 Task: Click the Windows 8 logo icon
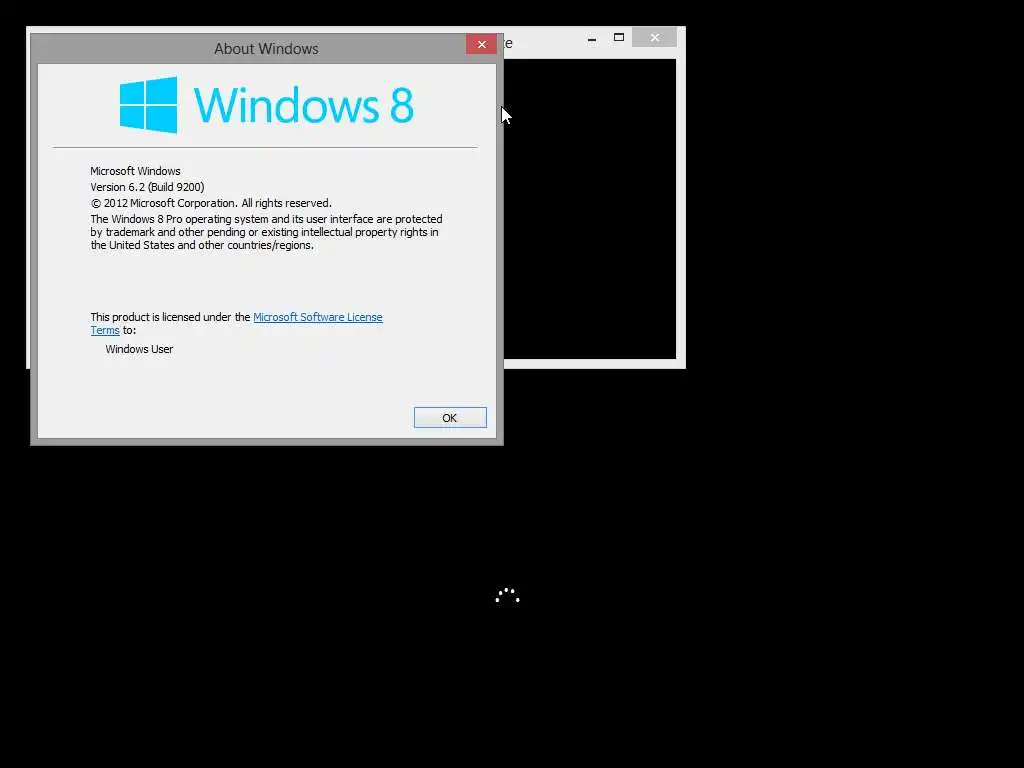pyautogui.click(x=148, y=104)
